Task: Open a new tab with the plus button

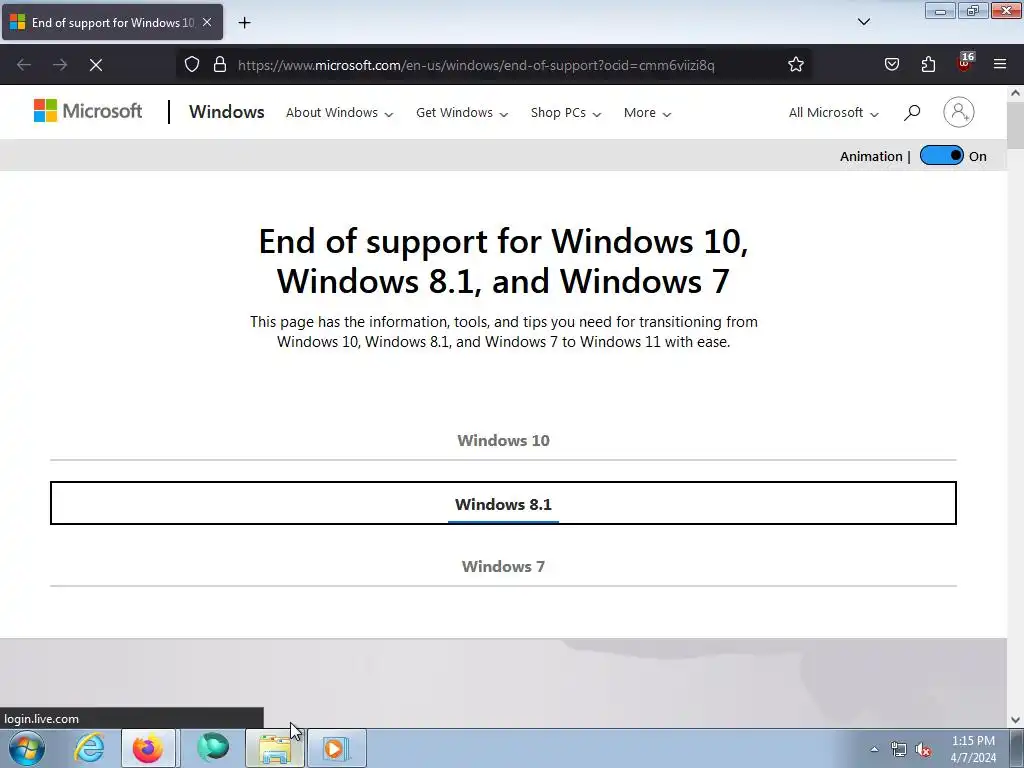Action: (244, 23)
